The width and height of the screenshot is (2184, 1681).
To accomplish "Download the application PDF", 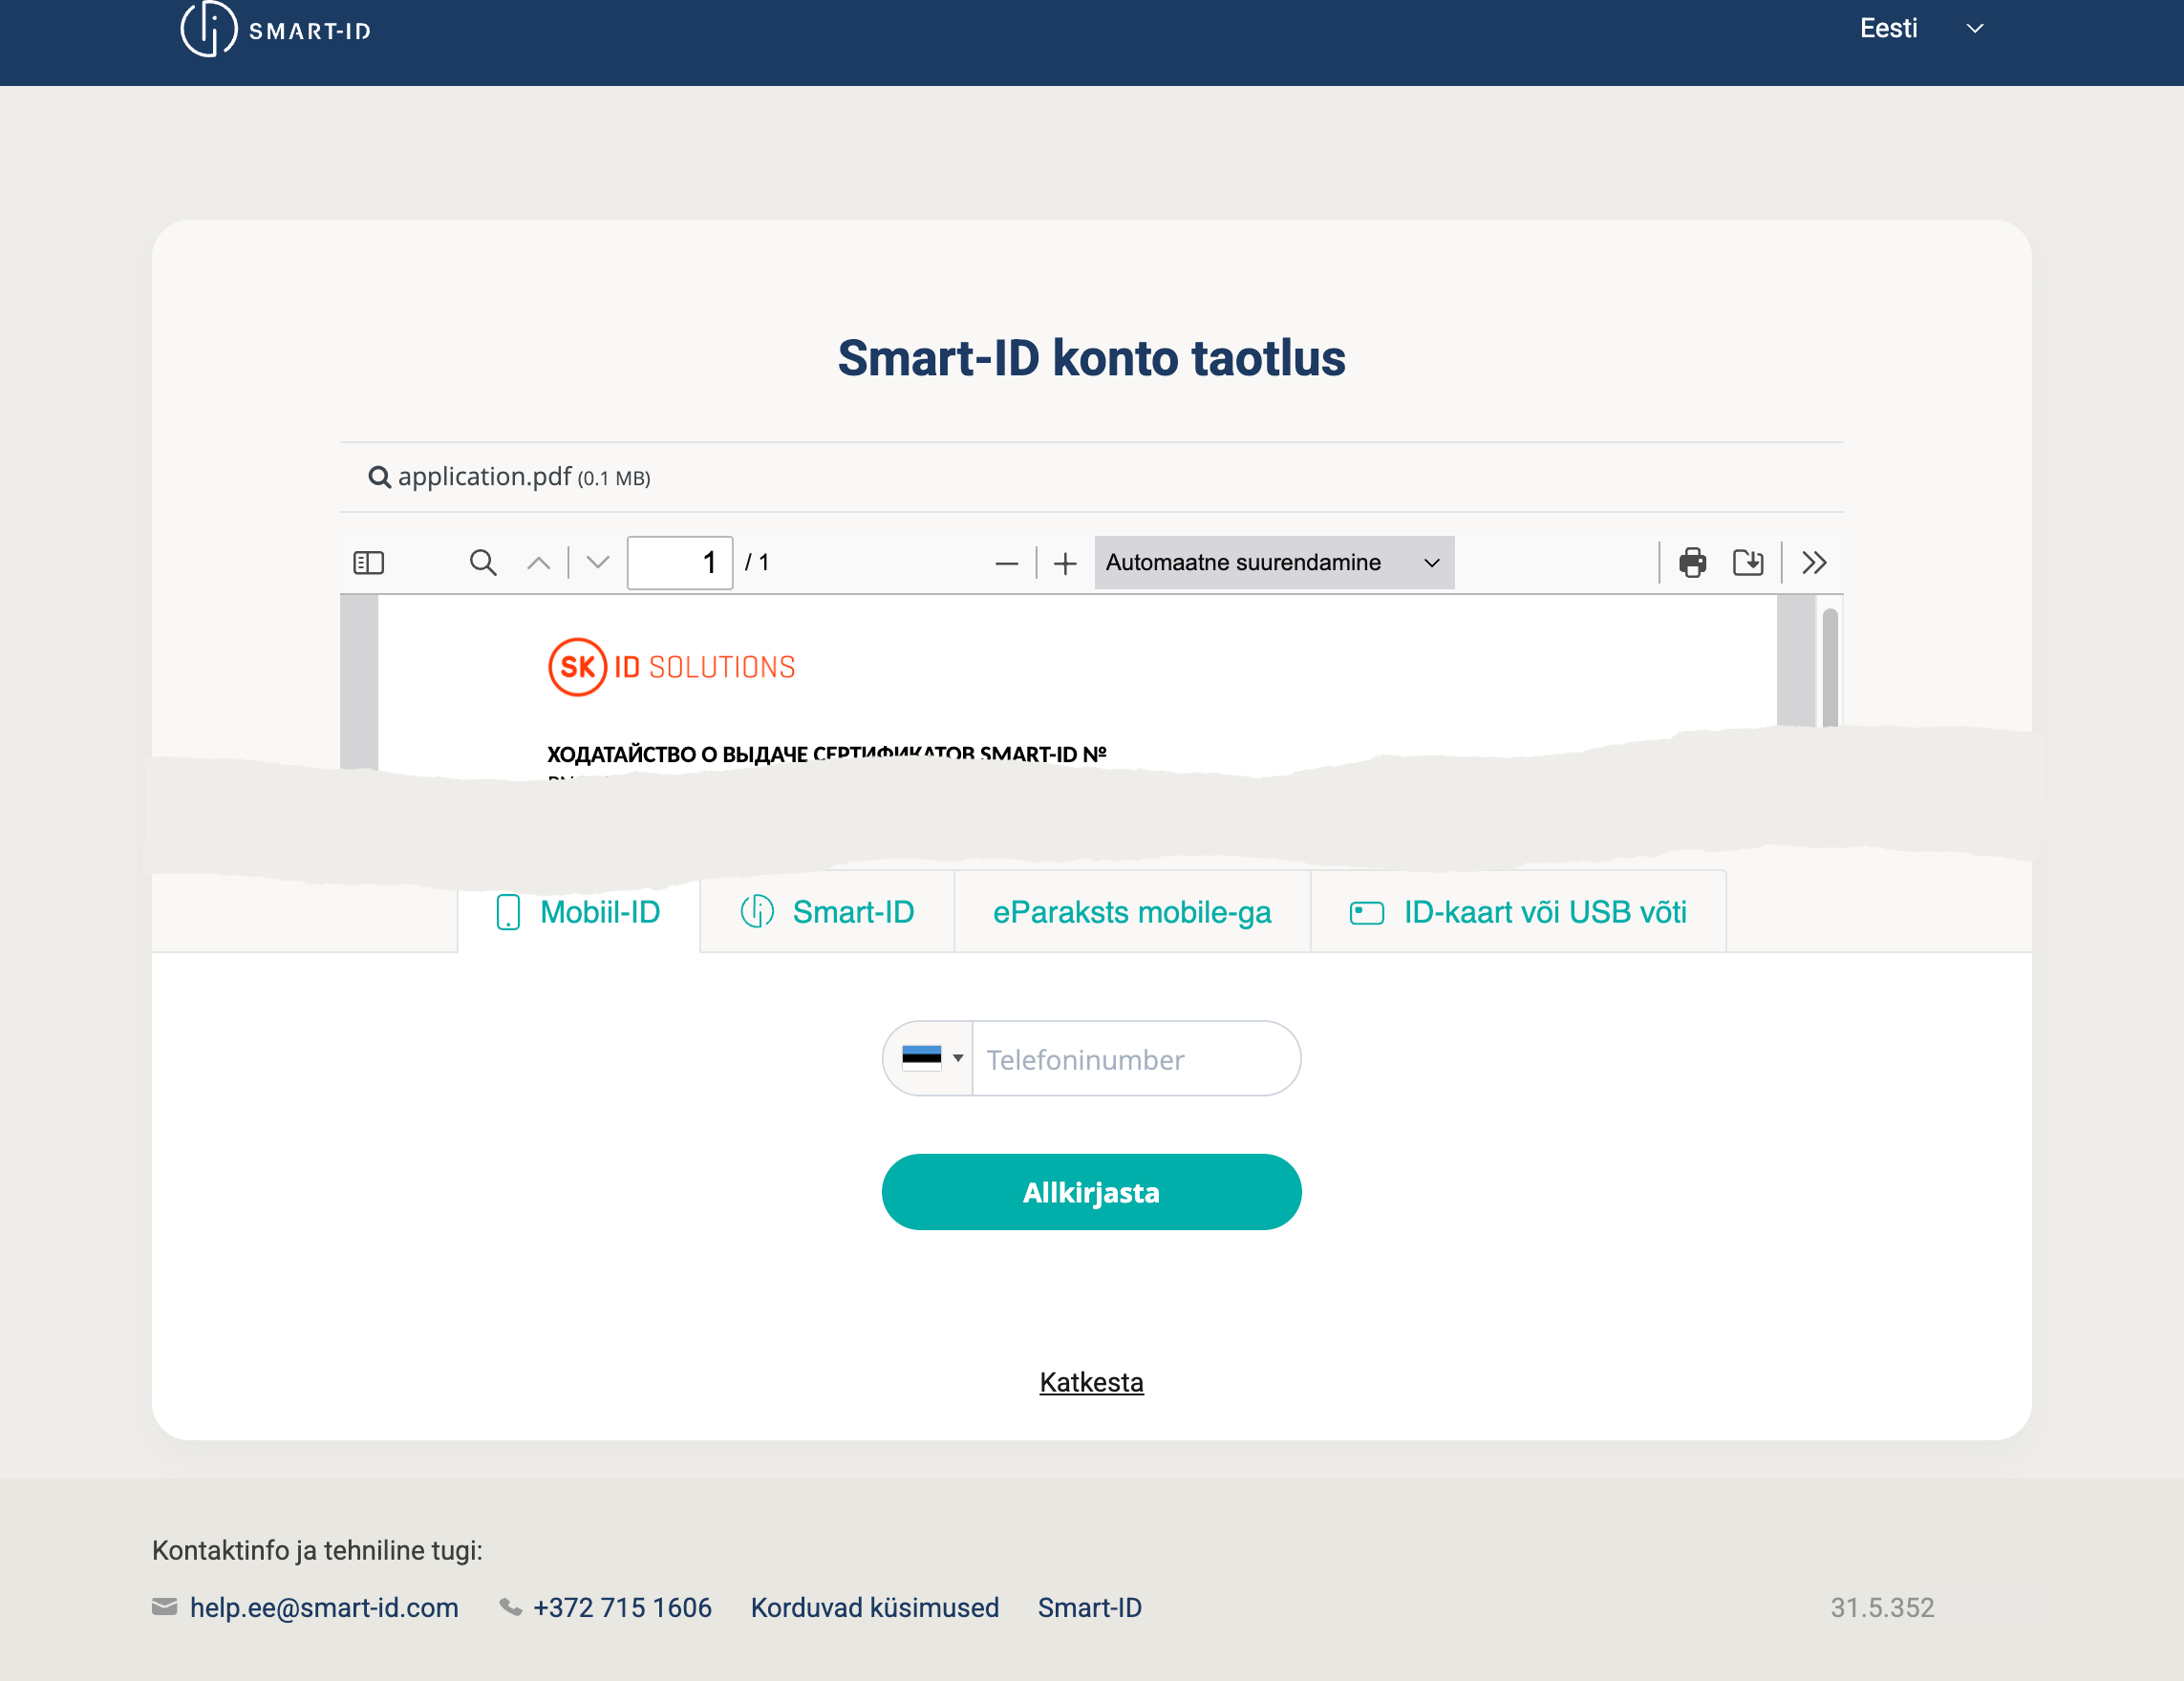I will pyautogui.click(x=1748, y=563).
